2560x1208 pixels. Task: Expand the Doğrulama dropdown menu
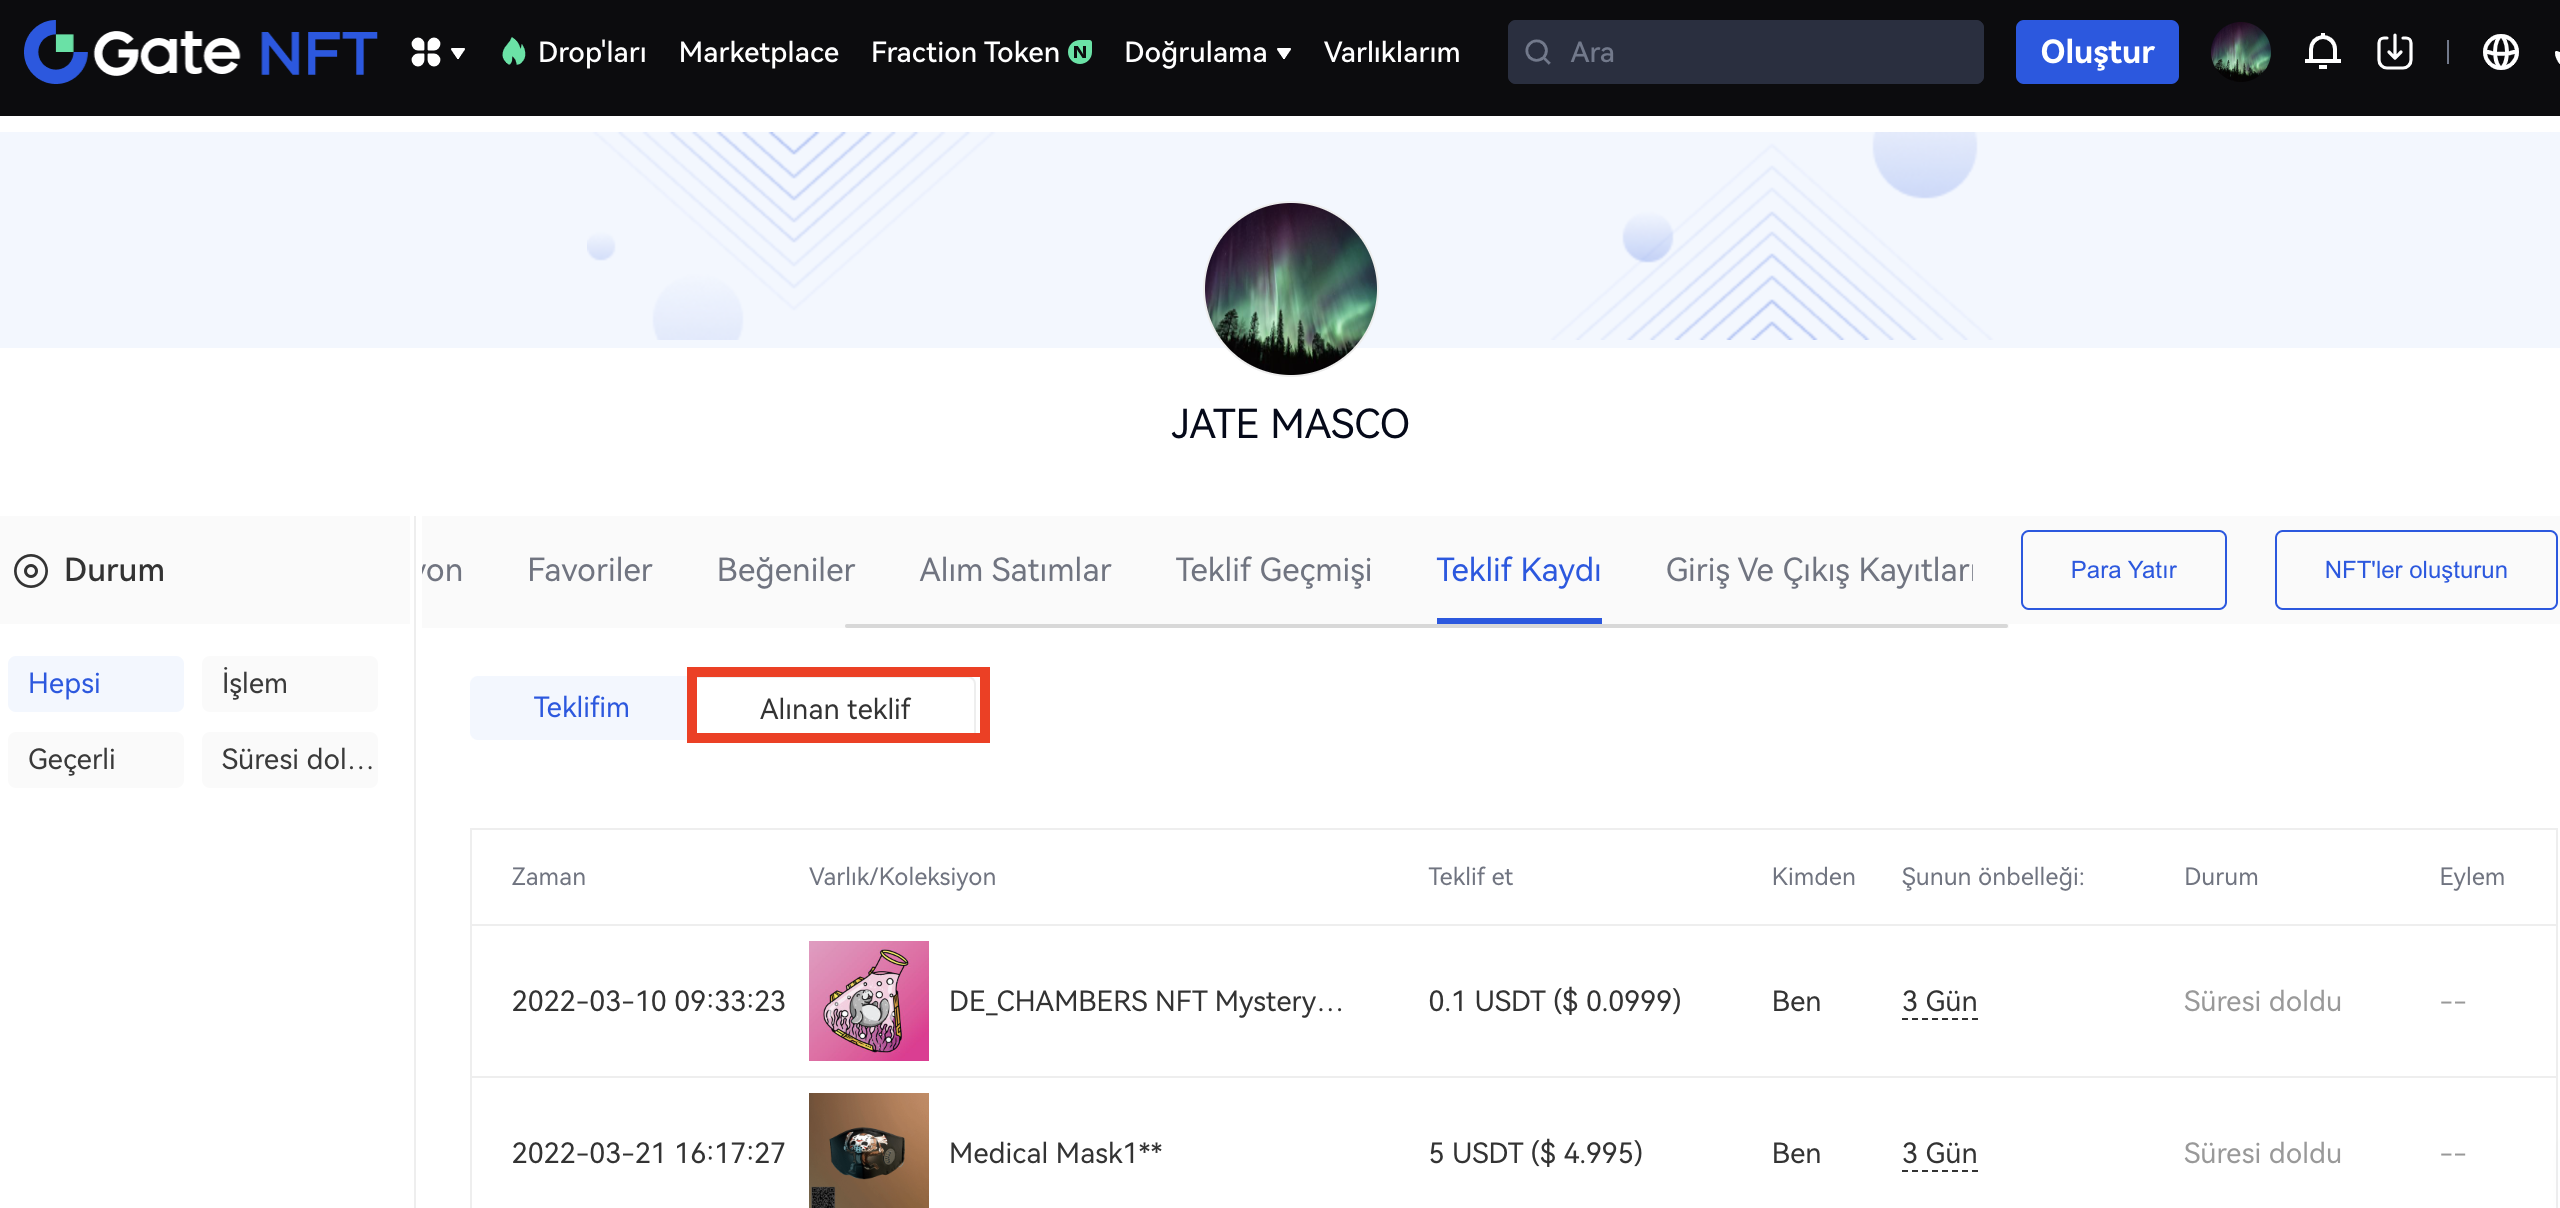[x=1207, y=52]
